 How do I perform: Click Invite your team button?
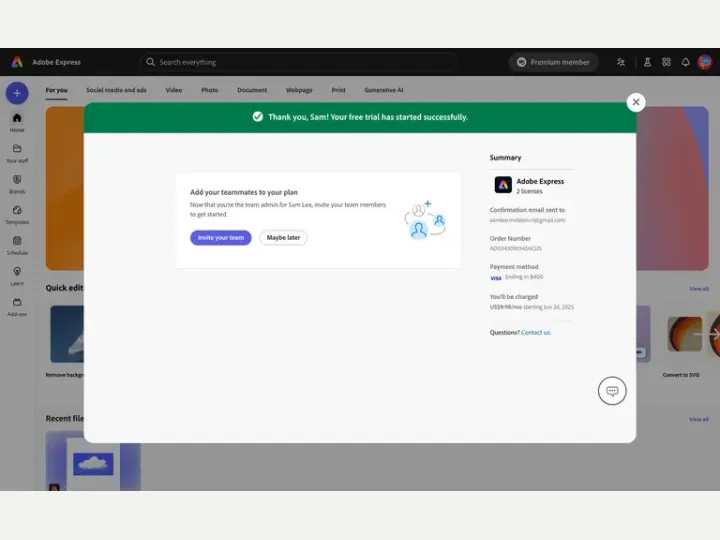[221, 237]
